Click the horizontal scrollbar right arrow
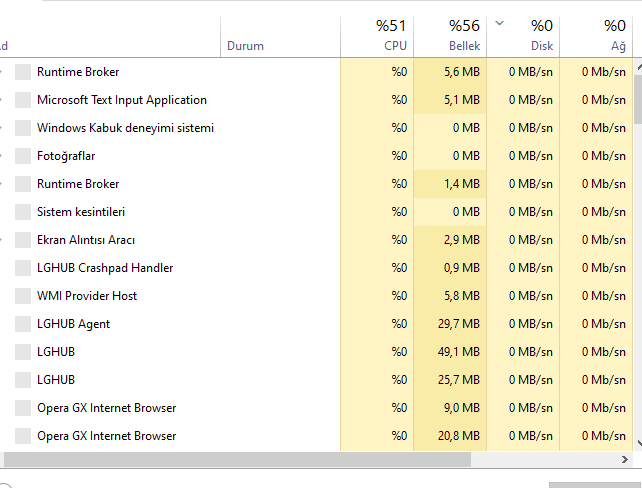 pyautogui.click(x=624, y=460)
